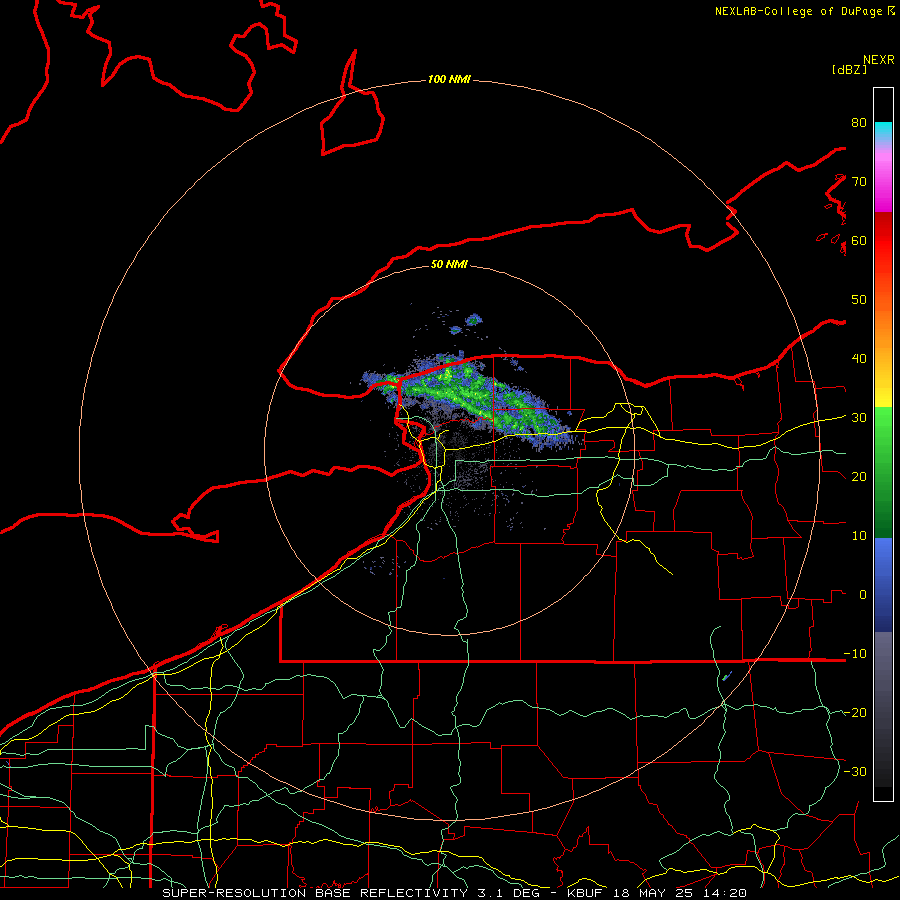Click the 100 NMI range ring label
This screenshot has width=900, height=900.
coord(449,79)
